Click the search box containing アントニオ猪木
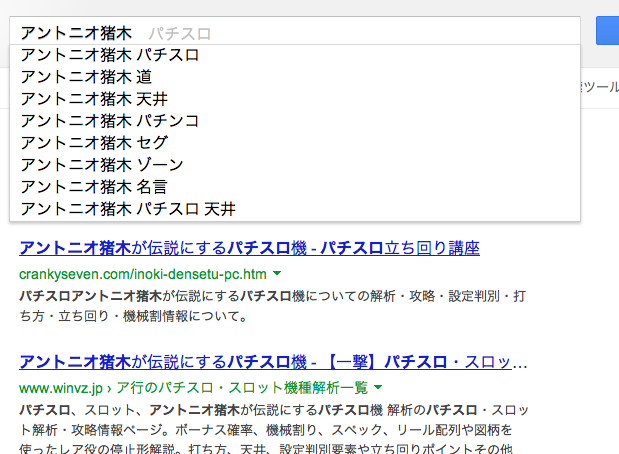The width and height of the screenshot is (619, 454). coord(294,31)
